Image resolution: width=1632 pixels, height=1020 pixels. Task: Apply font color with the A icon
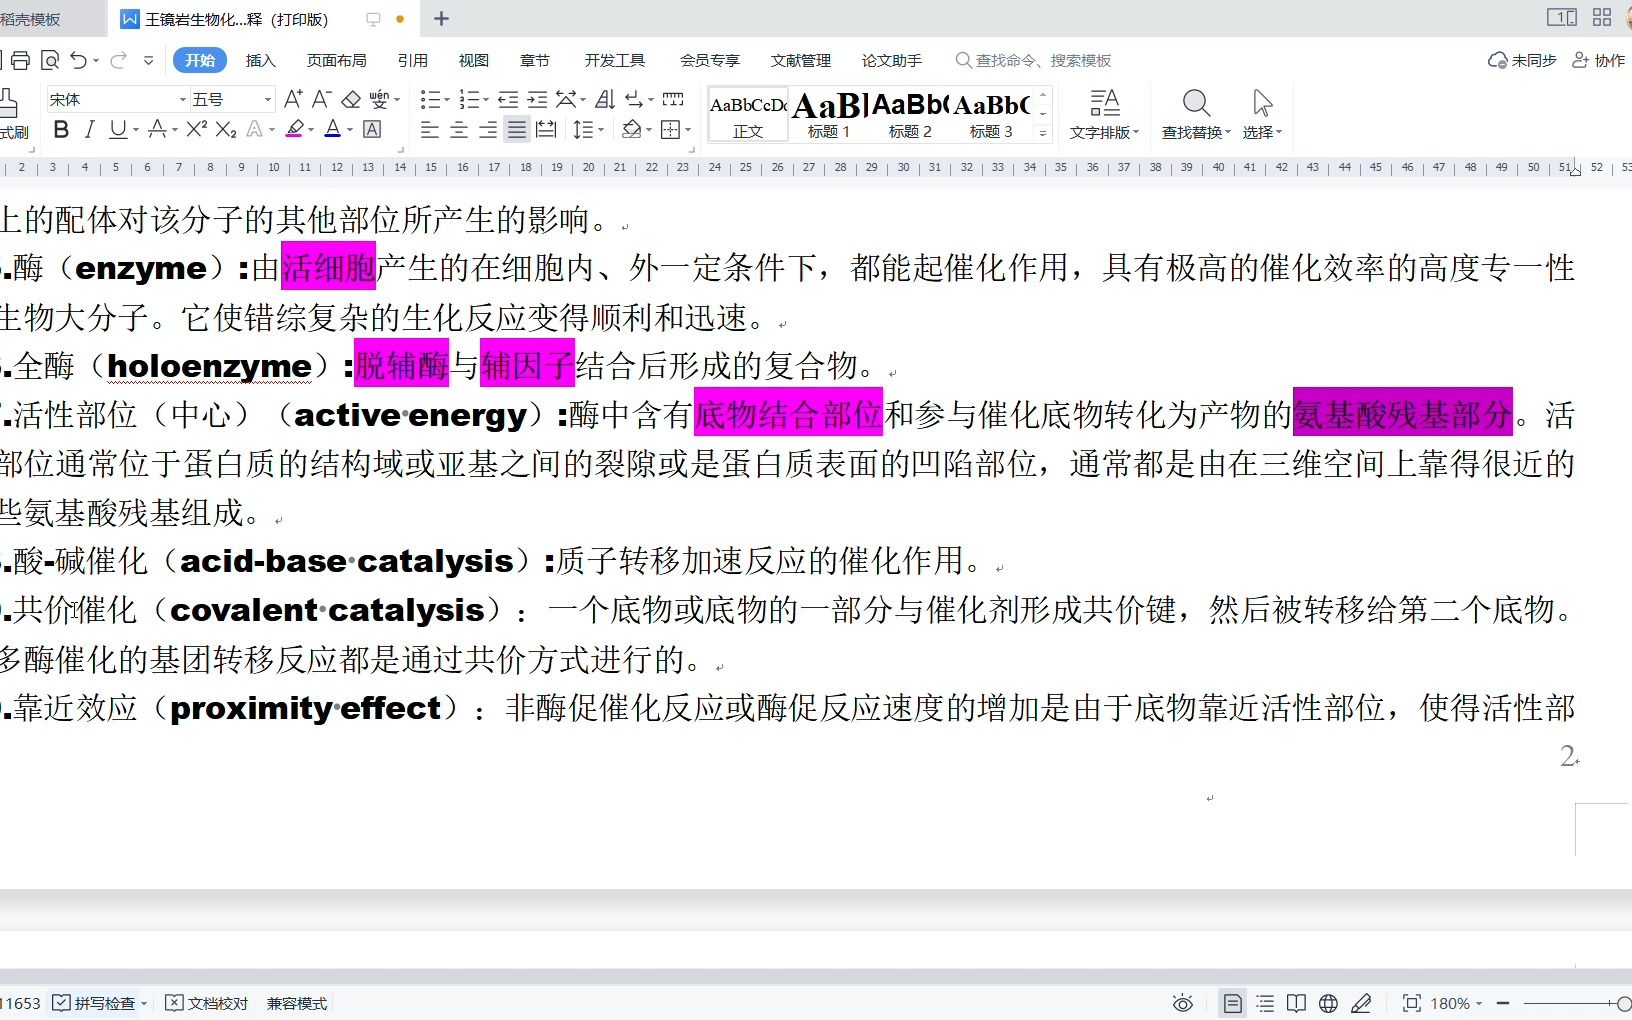pos(333,129)
